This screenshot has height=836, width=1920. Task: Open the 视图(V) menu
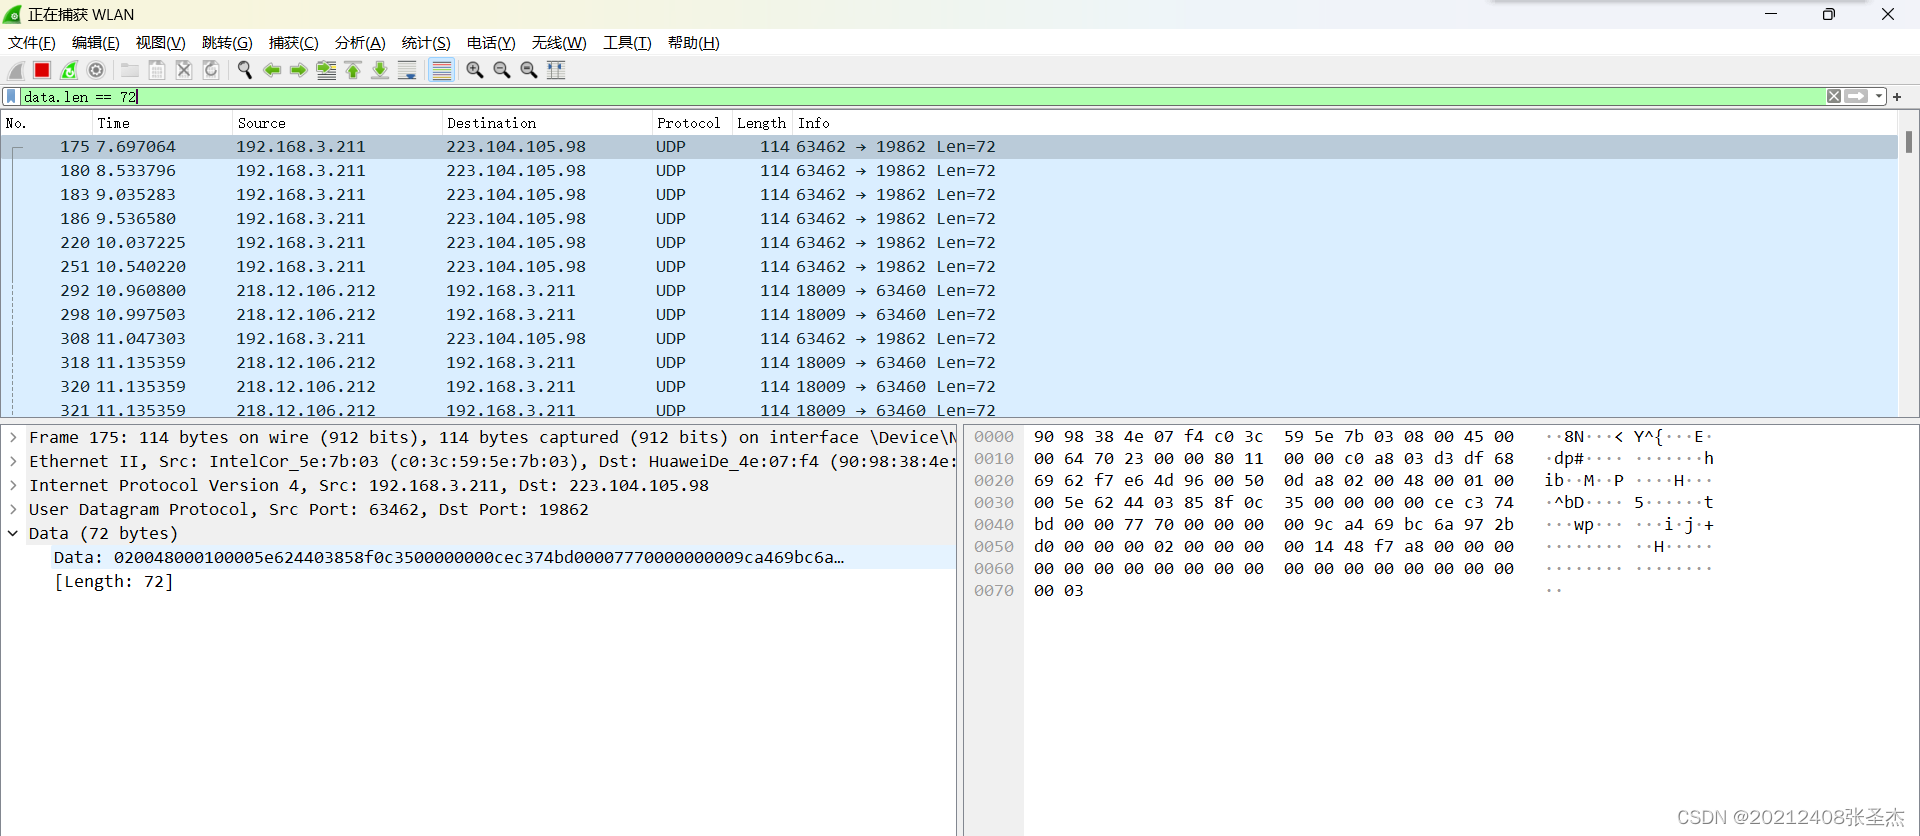pos(161,42)
